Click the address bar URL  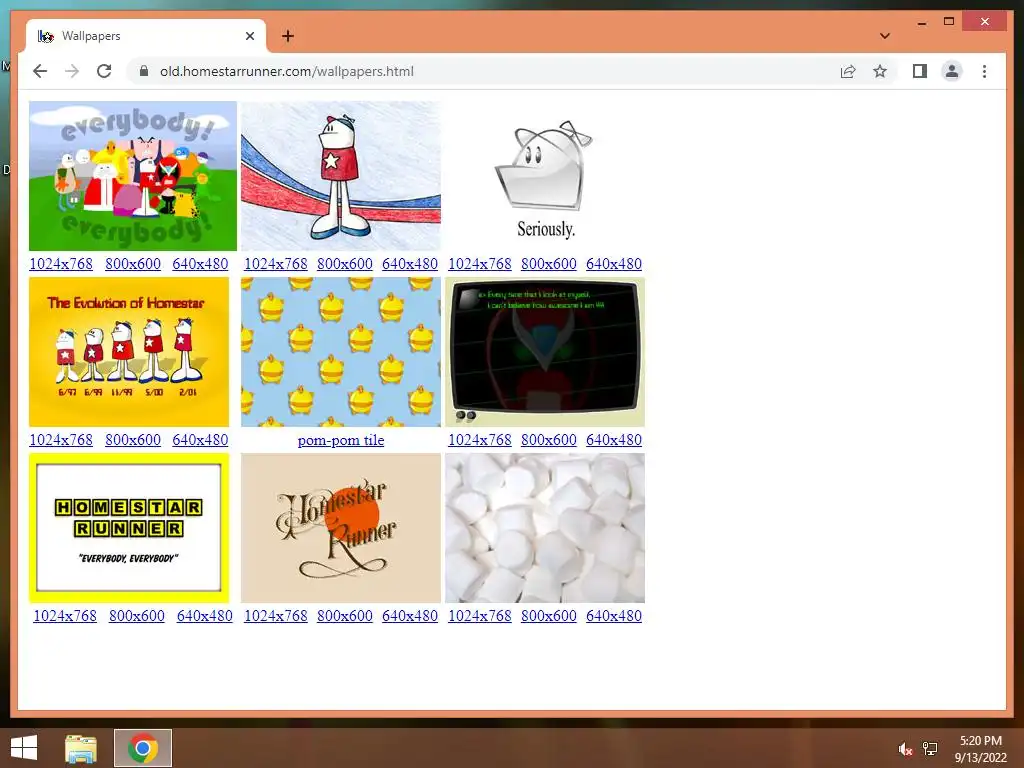coord(287,71)
